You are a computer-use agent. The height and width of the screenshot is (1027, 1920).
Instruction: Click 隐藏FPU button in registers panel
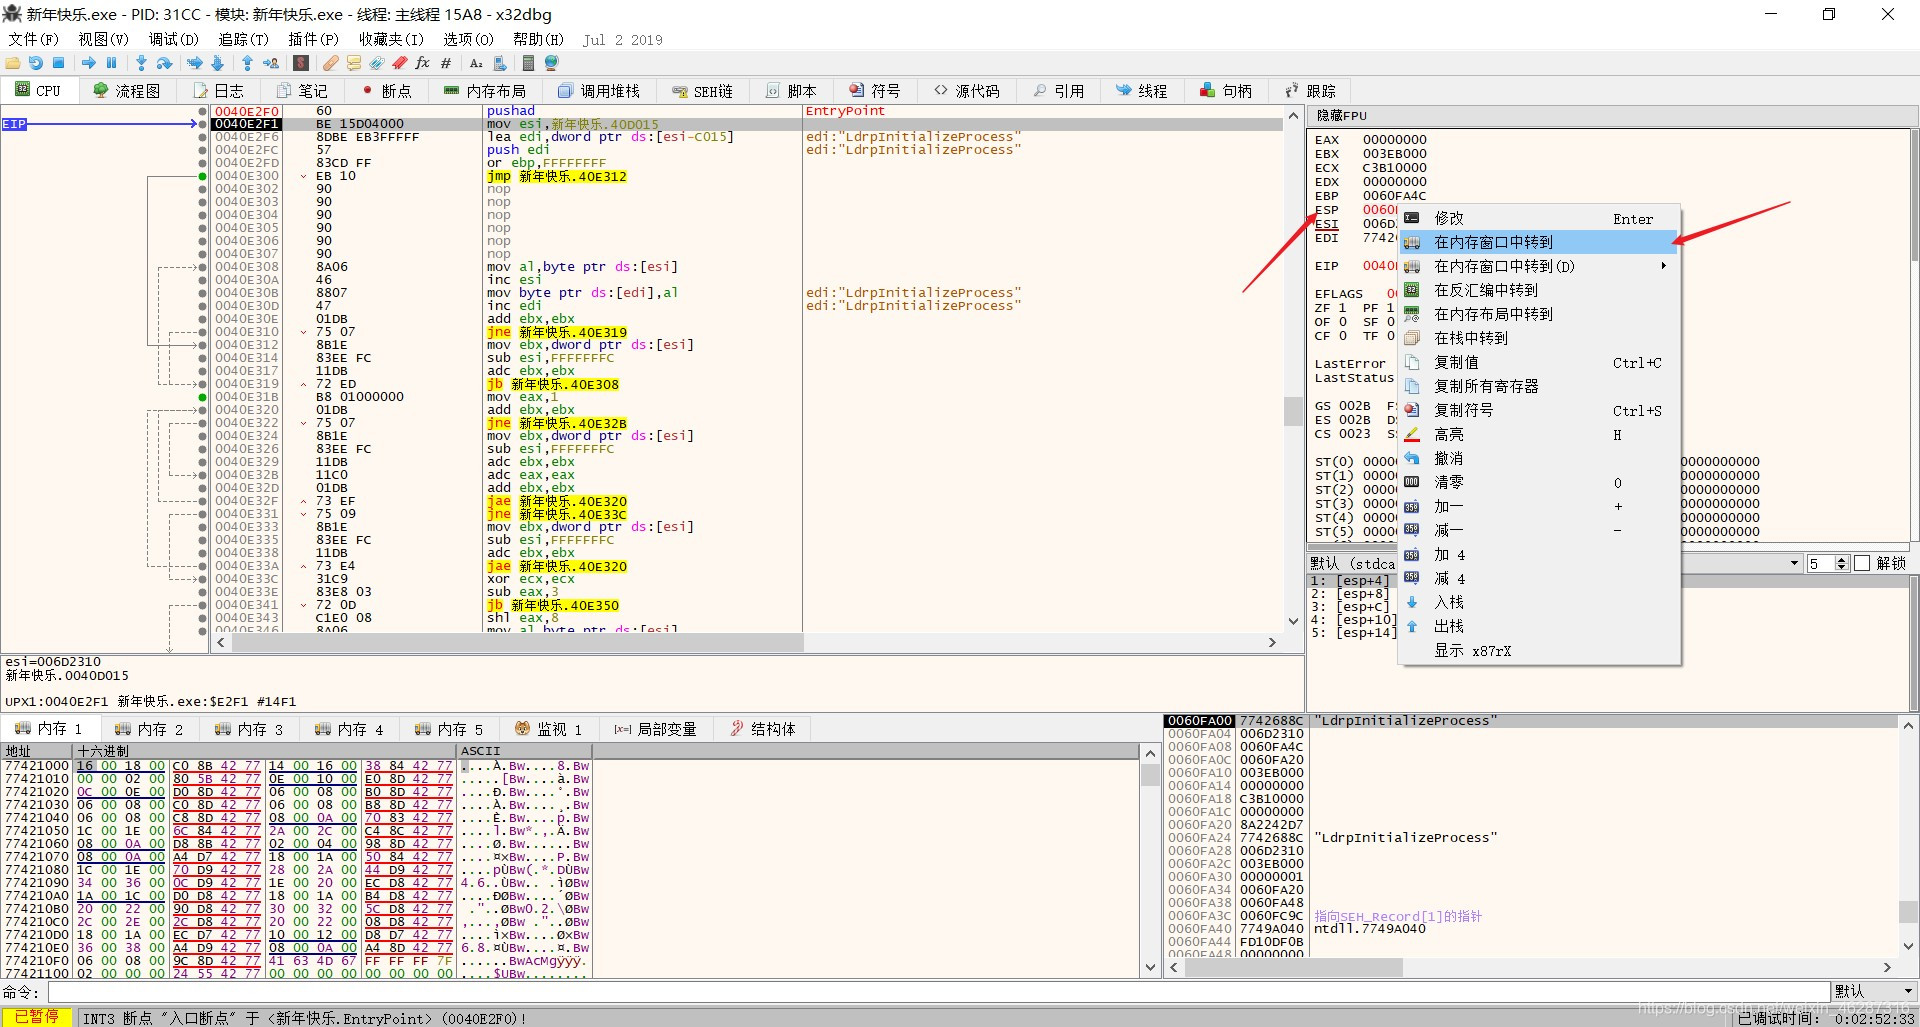(x=1342, y=116)
